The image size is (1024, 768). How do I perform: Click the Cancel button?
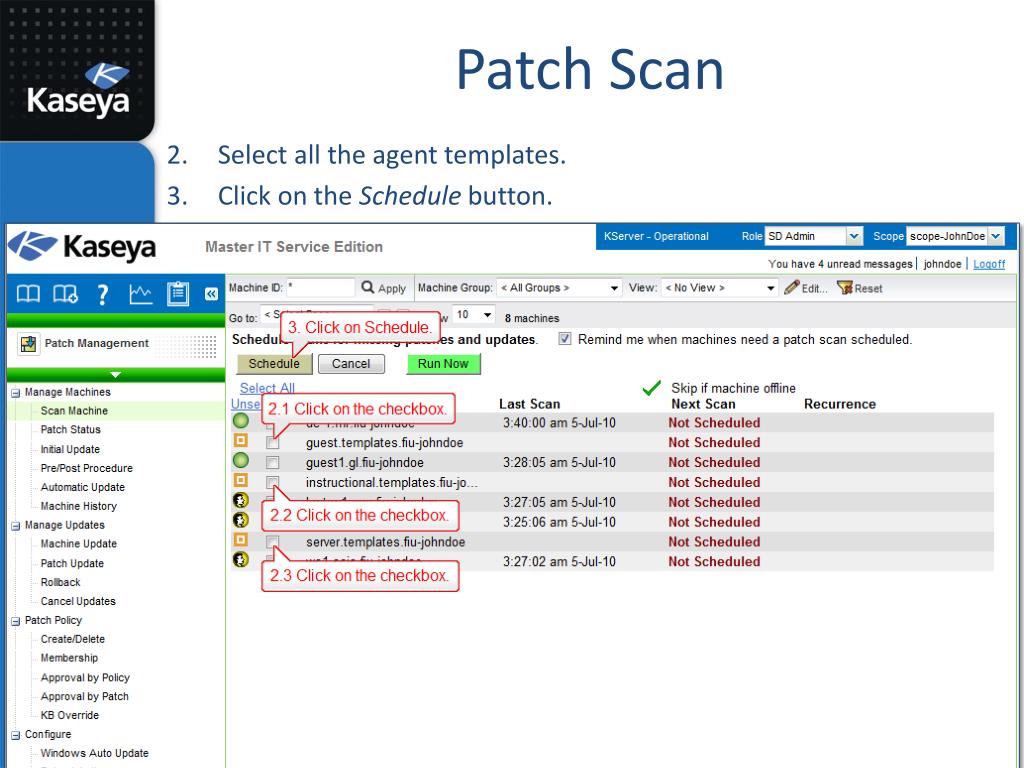tap(351, 364)
